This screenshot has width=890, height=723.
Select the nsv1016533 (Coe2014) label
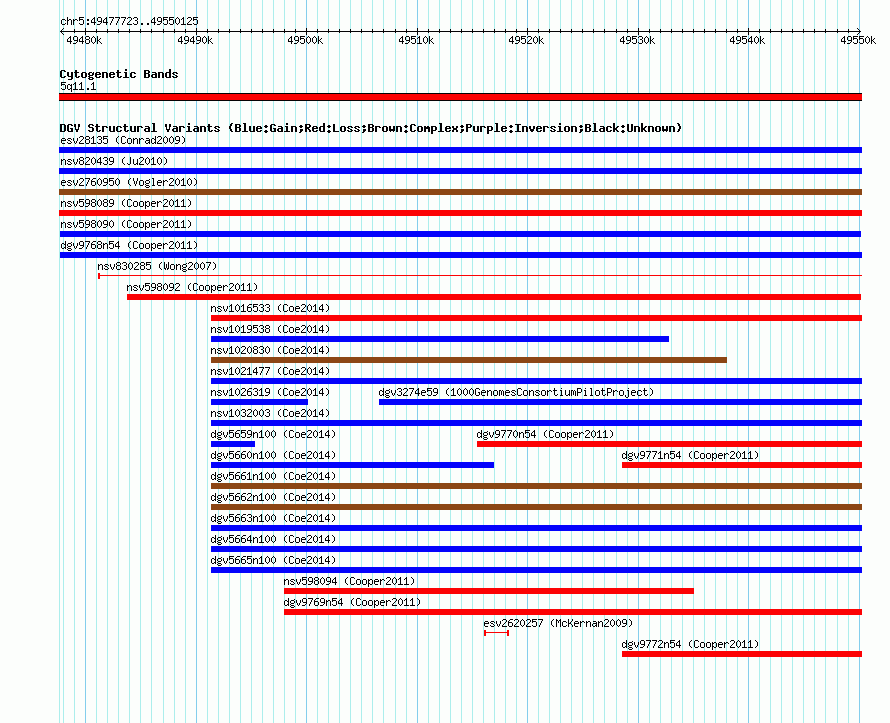(270, 308)
